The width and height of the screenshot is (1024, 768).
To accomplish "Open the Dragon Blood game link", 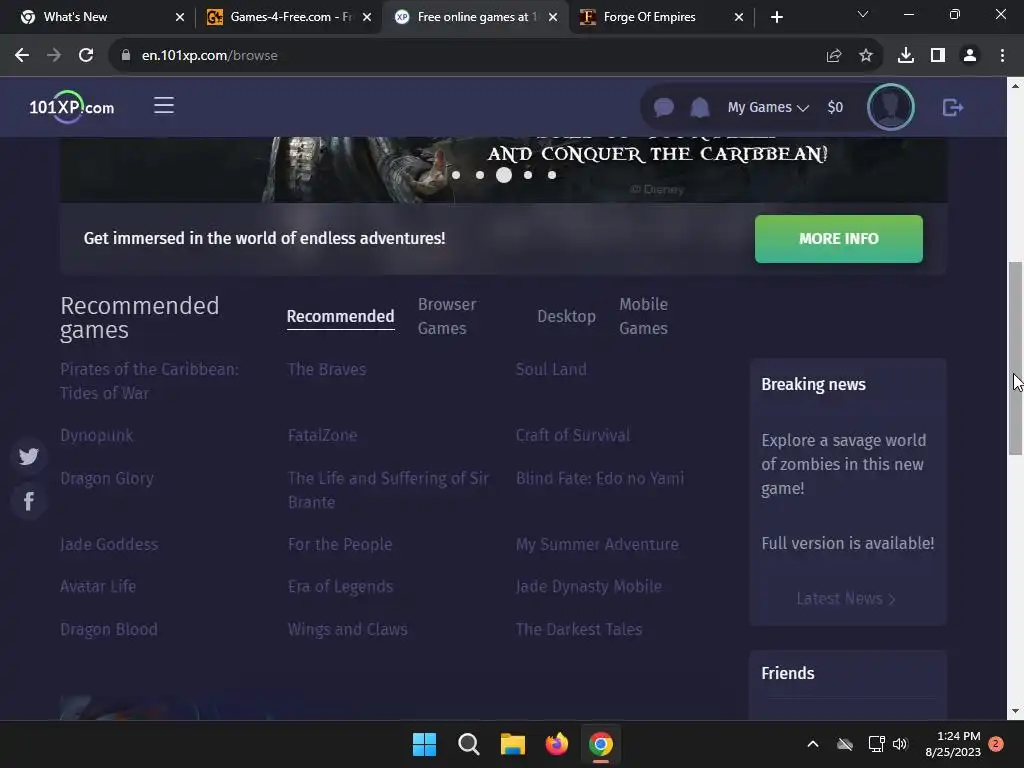I will (x=109, y=630).
